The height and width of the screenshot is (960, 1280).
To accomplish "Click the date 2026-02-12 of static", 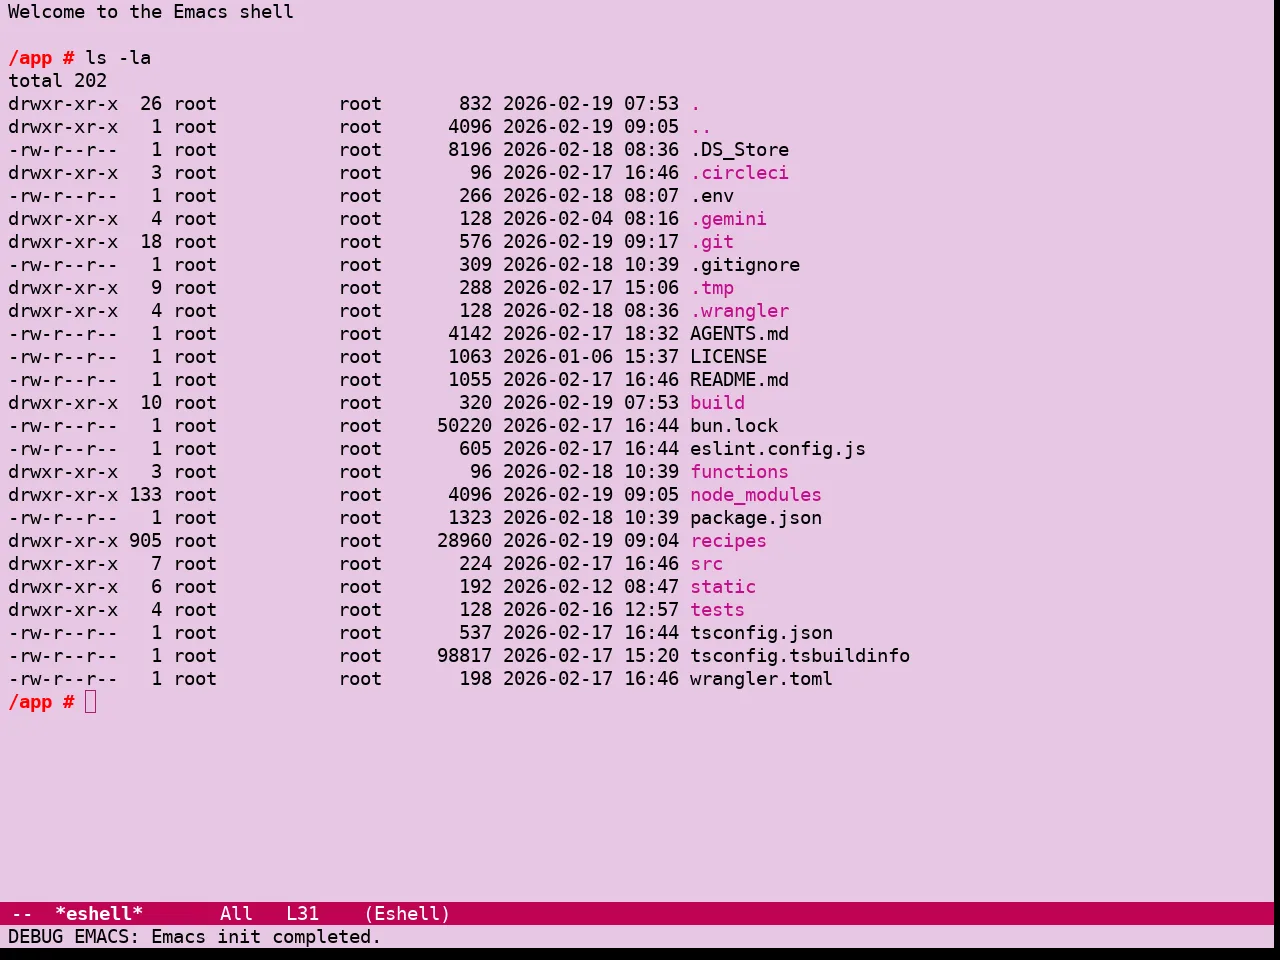I will (x=558, y=587).
